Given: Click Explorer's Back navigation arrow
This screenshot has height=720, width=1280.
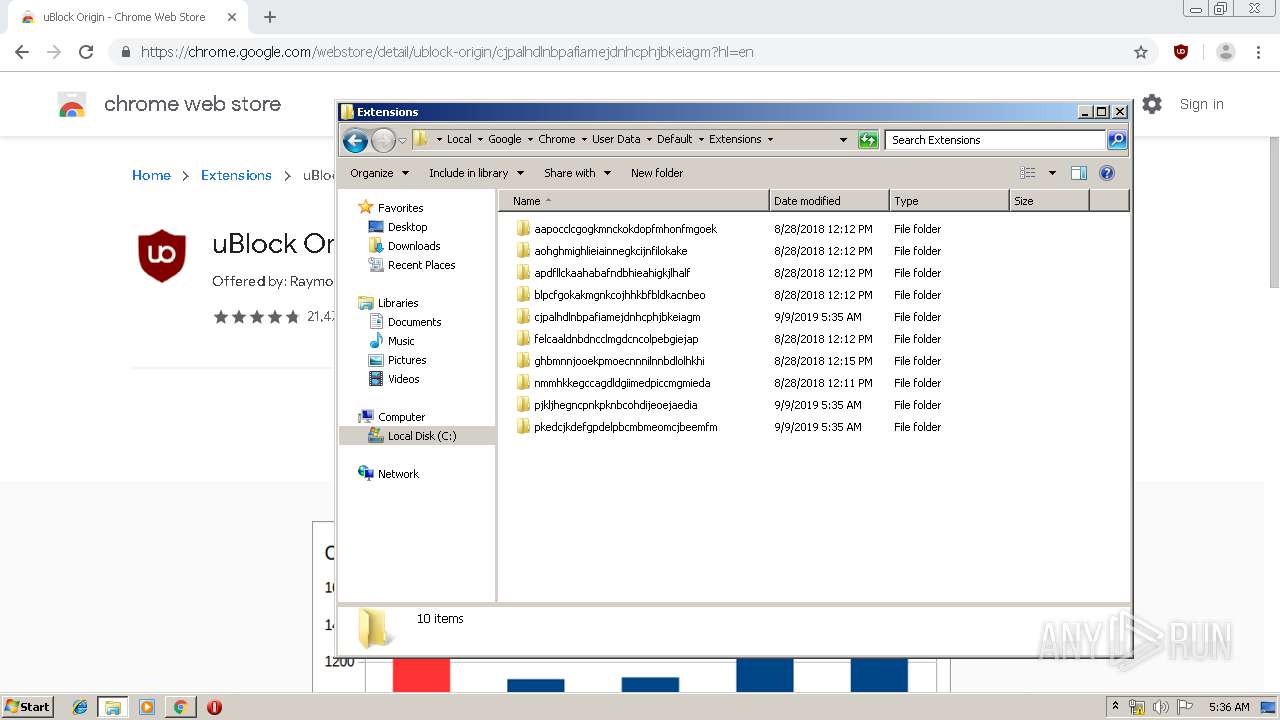Looking at the screenshot, I should (355, 140).
